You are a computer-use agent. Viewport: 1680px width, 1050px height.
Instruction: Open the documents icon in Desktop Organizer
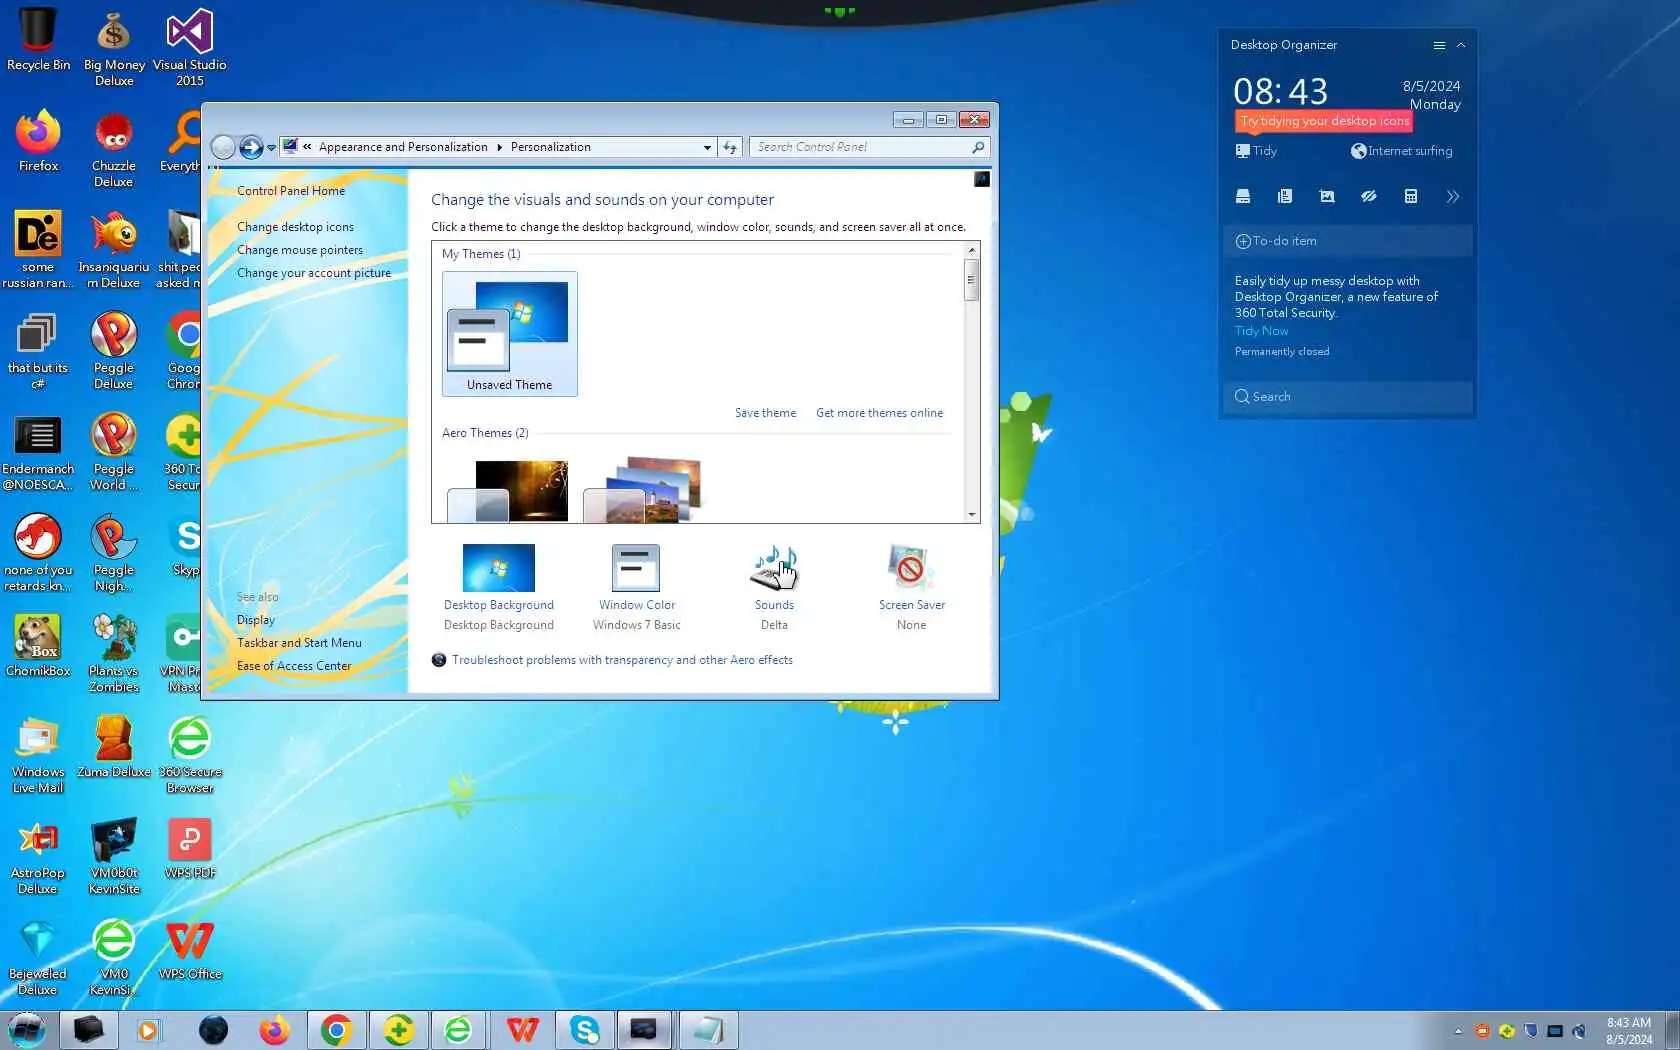(1285, 196)
